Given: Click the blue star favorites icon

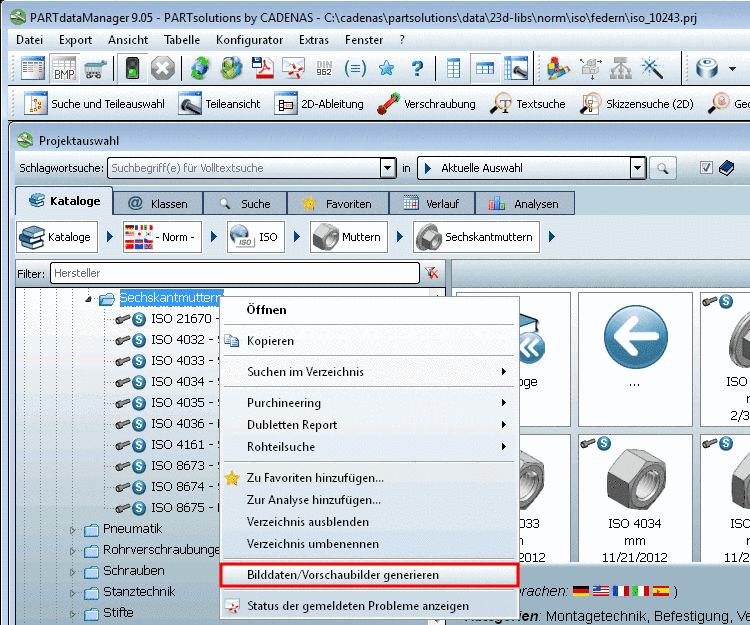Looking at the screenshot, I should click(x=386, y=68).
